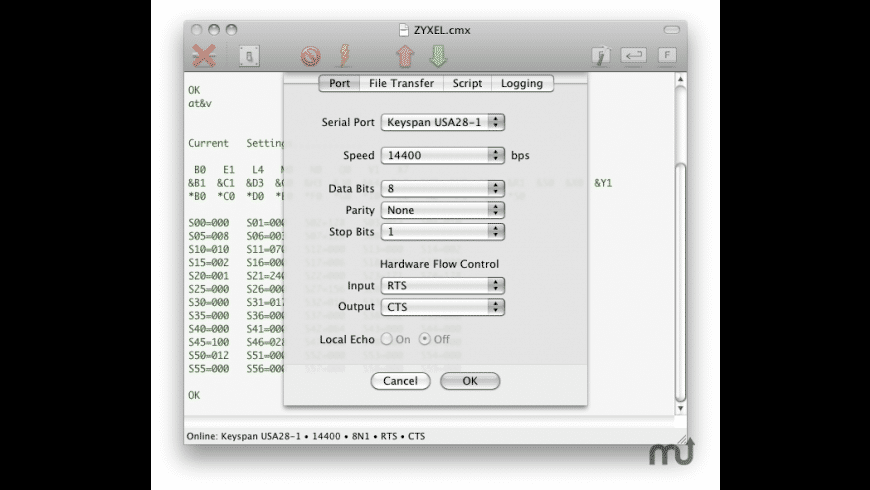Open the Serial Port dropdown
This screenshot has width=870, height=490.
coord(442,123)
